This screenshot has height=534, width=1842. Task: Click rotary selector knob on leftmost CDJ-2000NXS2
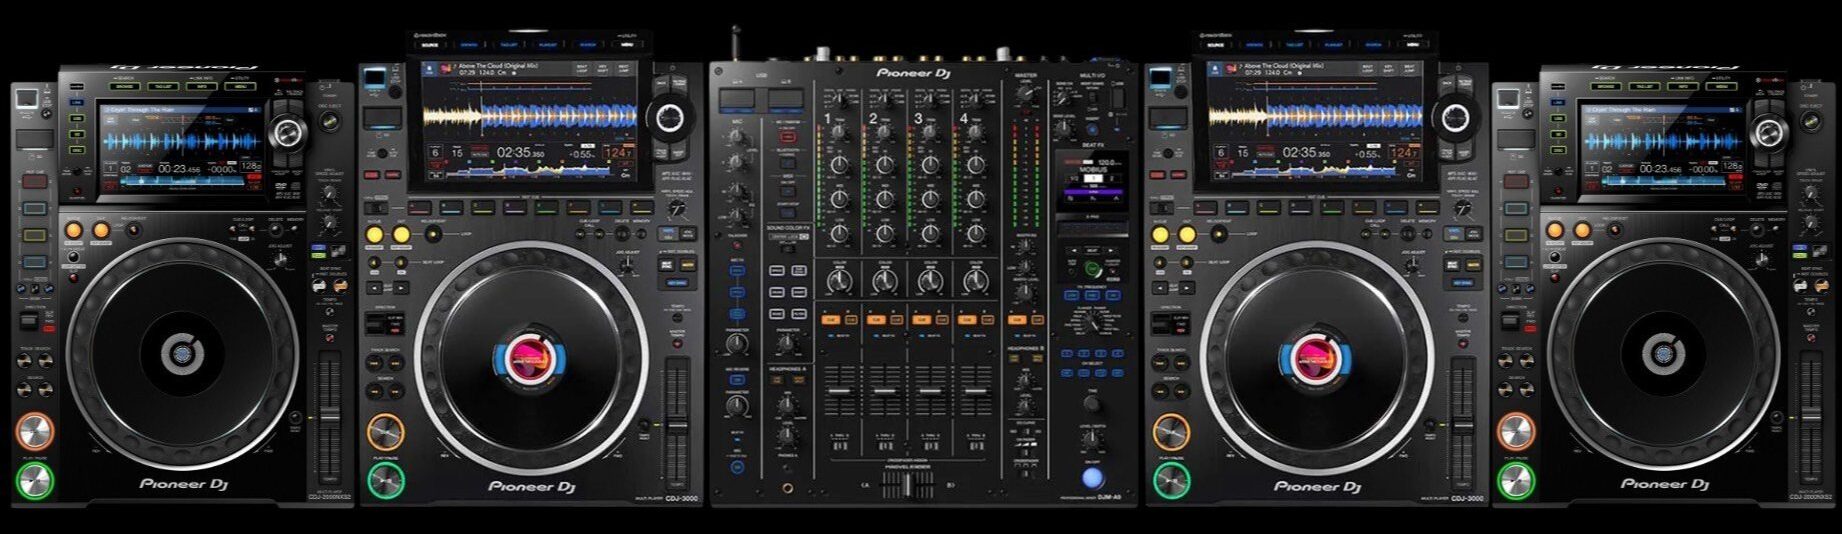288,130
